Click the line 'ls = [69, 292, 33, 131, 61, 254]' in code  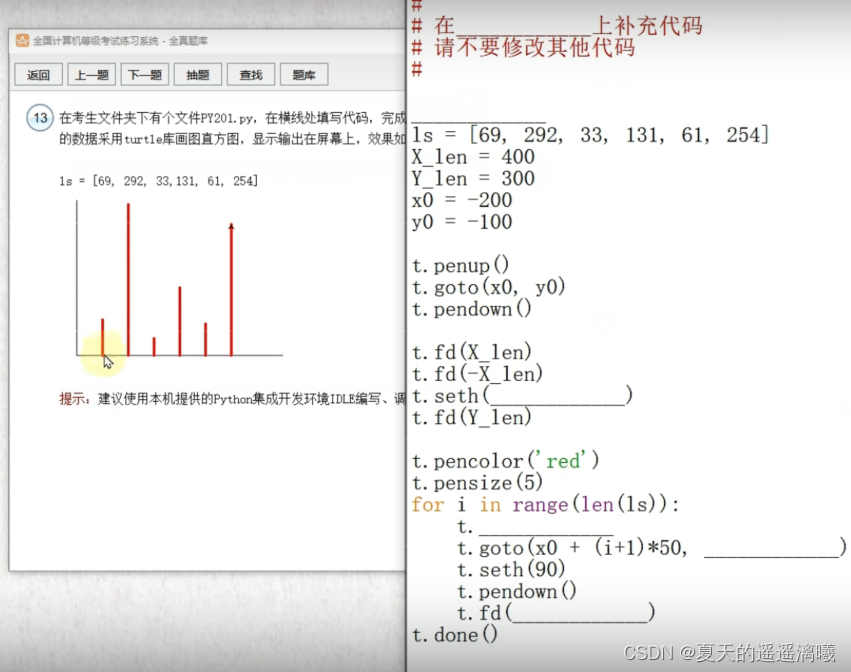[x=590, y=135]
